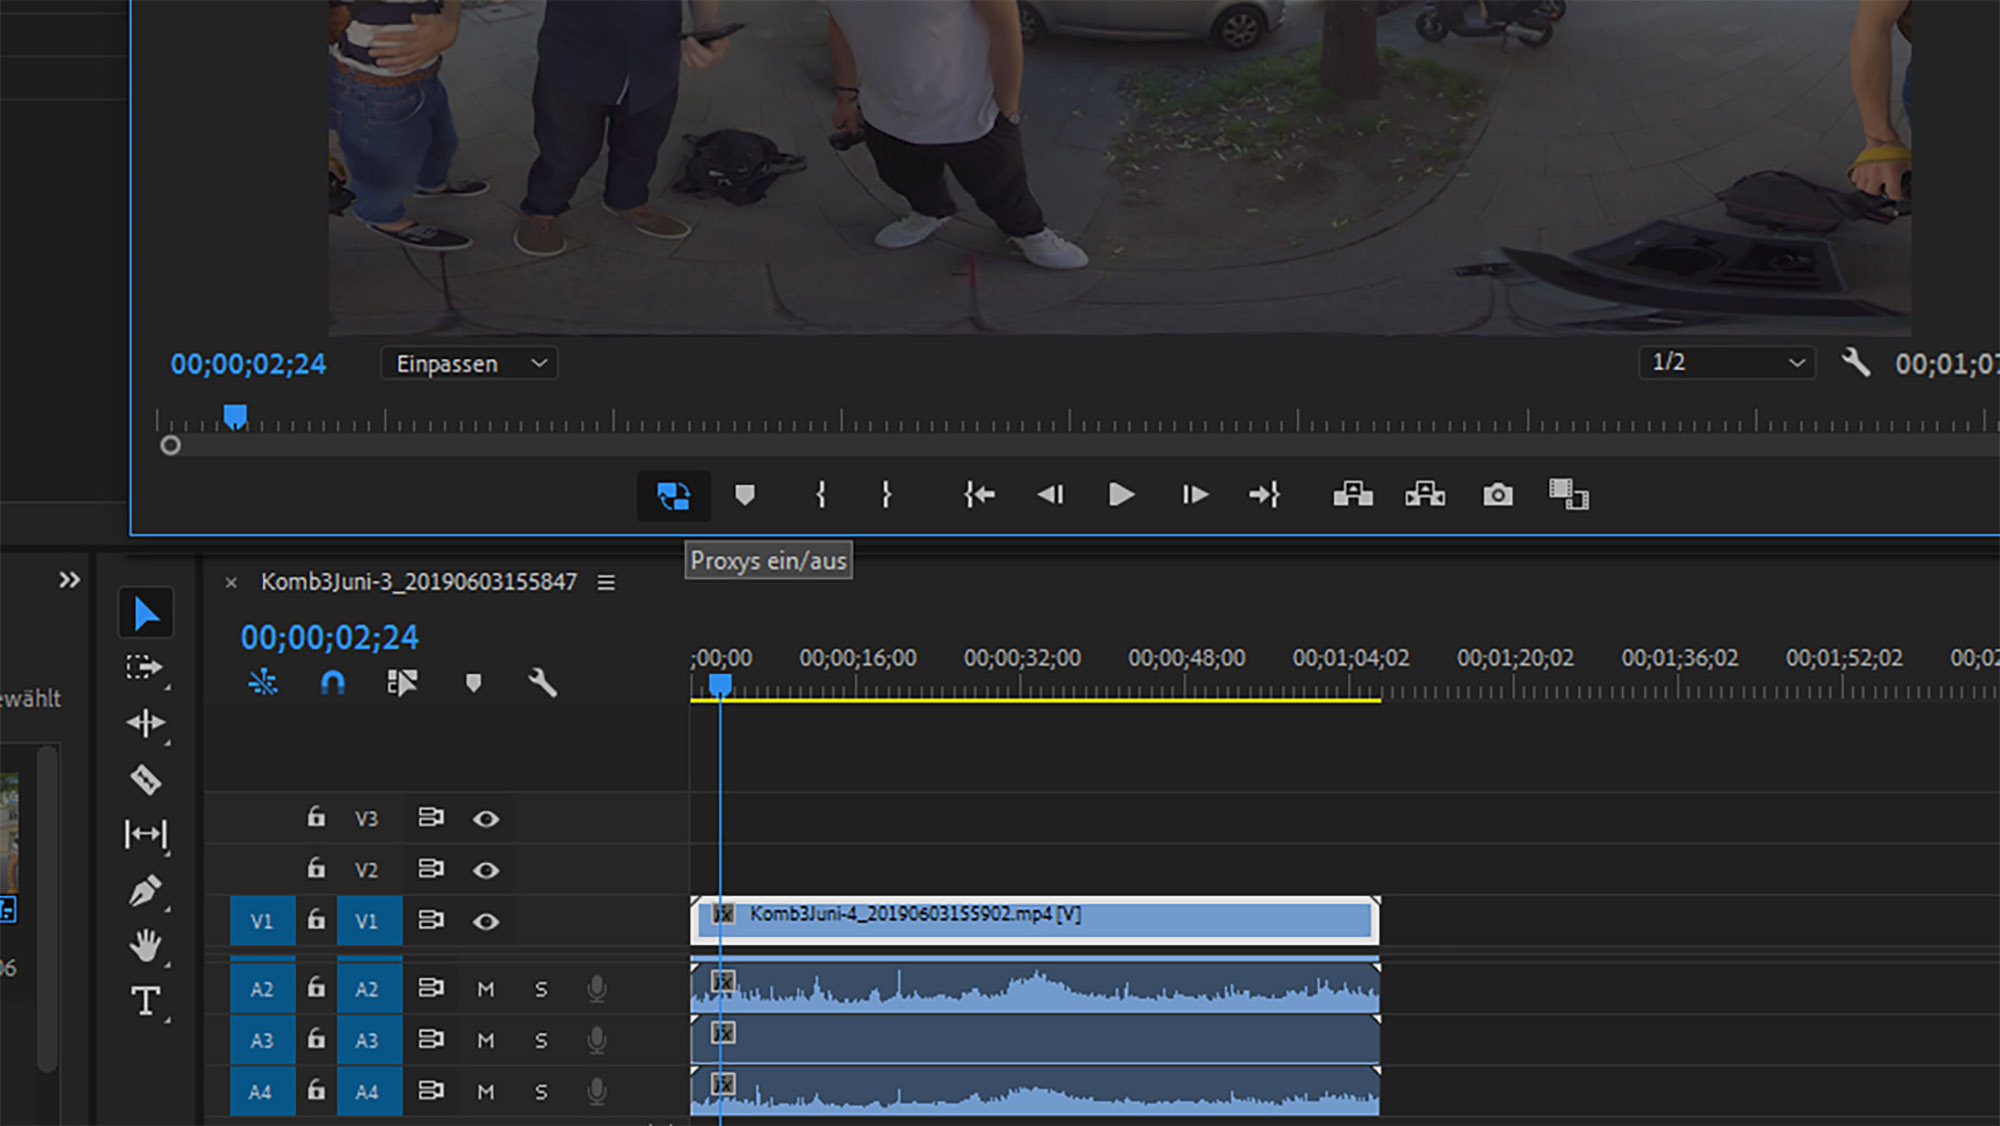Select the Razor tool
This screenshot has width=2000, height=1126.
[146, 779]
